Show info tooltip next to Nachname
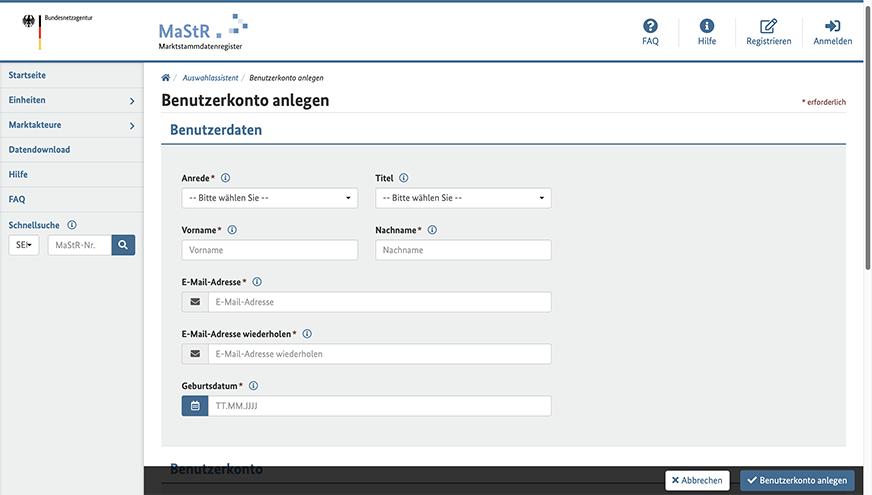Image resolution: width=872 pixels, height=495 pixels. (x=432, y=230)
